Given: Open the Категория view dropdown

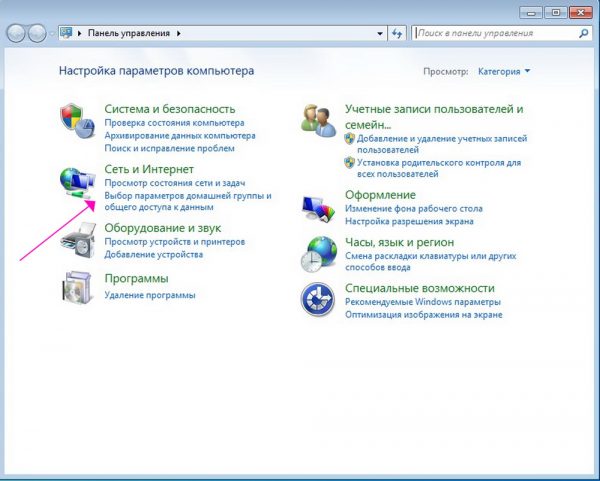Looking at the screenshot, I should 504,71.
